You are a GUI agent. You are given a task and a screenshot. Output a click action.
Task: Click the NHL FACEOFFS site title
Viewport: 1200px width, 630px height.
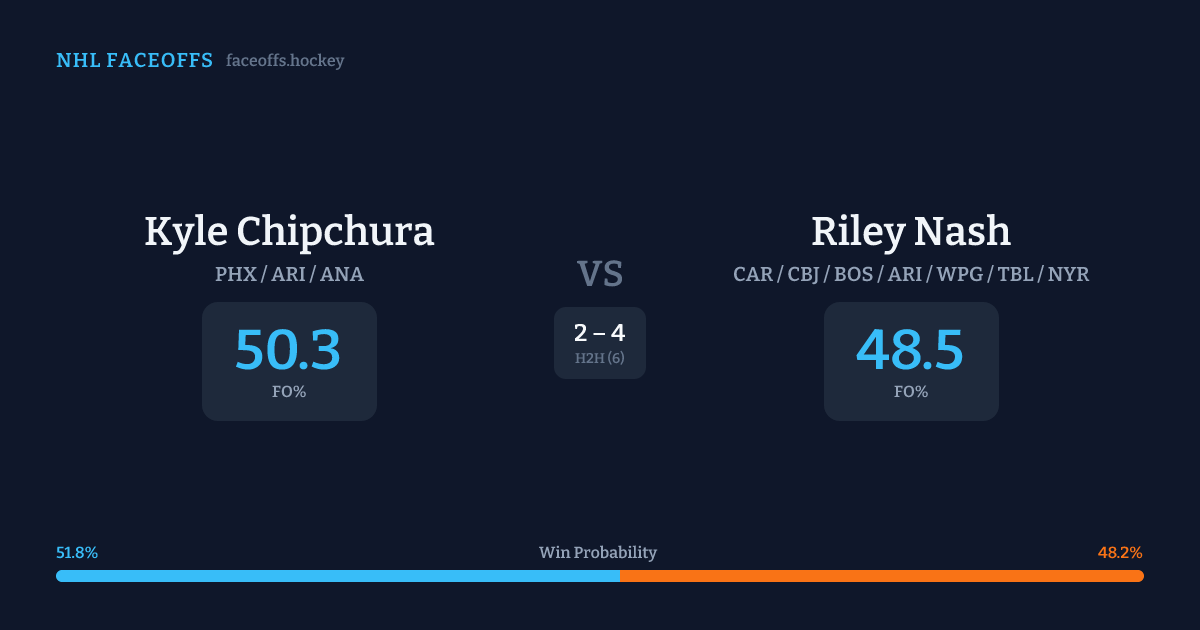tap(134, 61)
